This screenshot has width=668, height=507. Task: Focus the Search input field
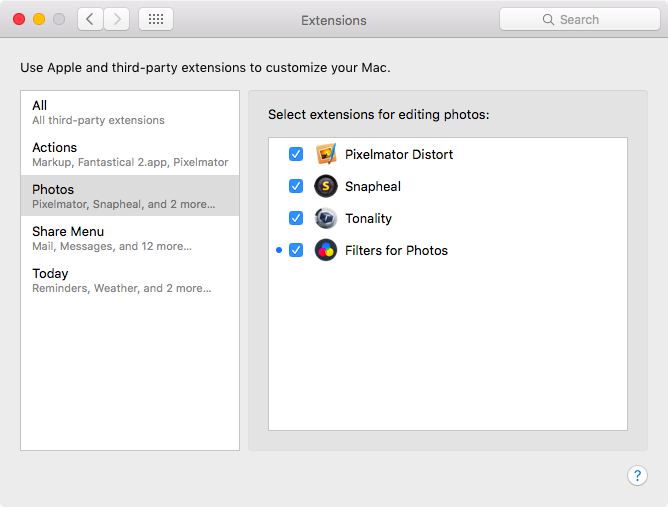click(x=580, y=19)
